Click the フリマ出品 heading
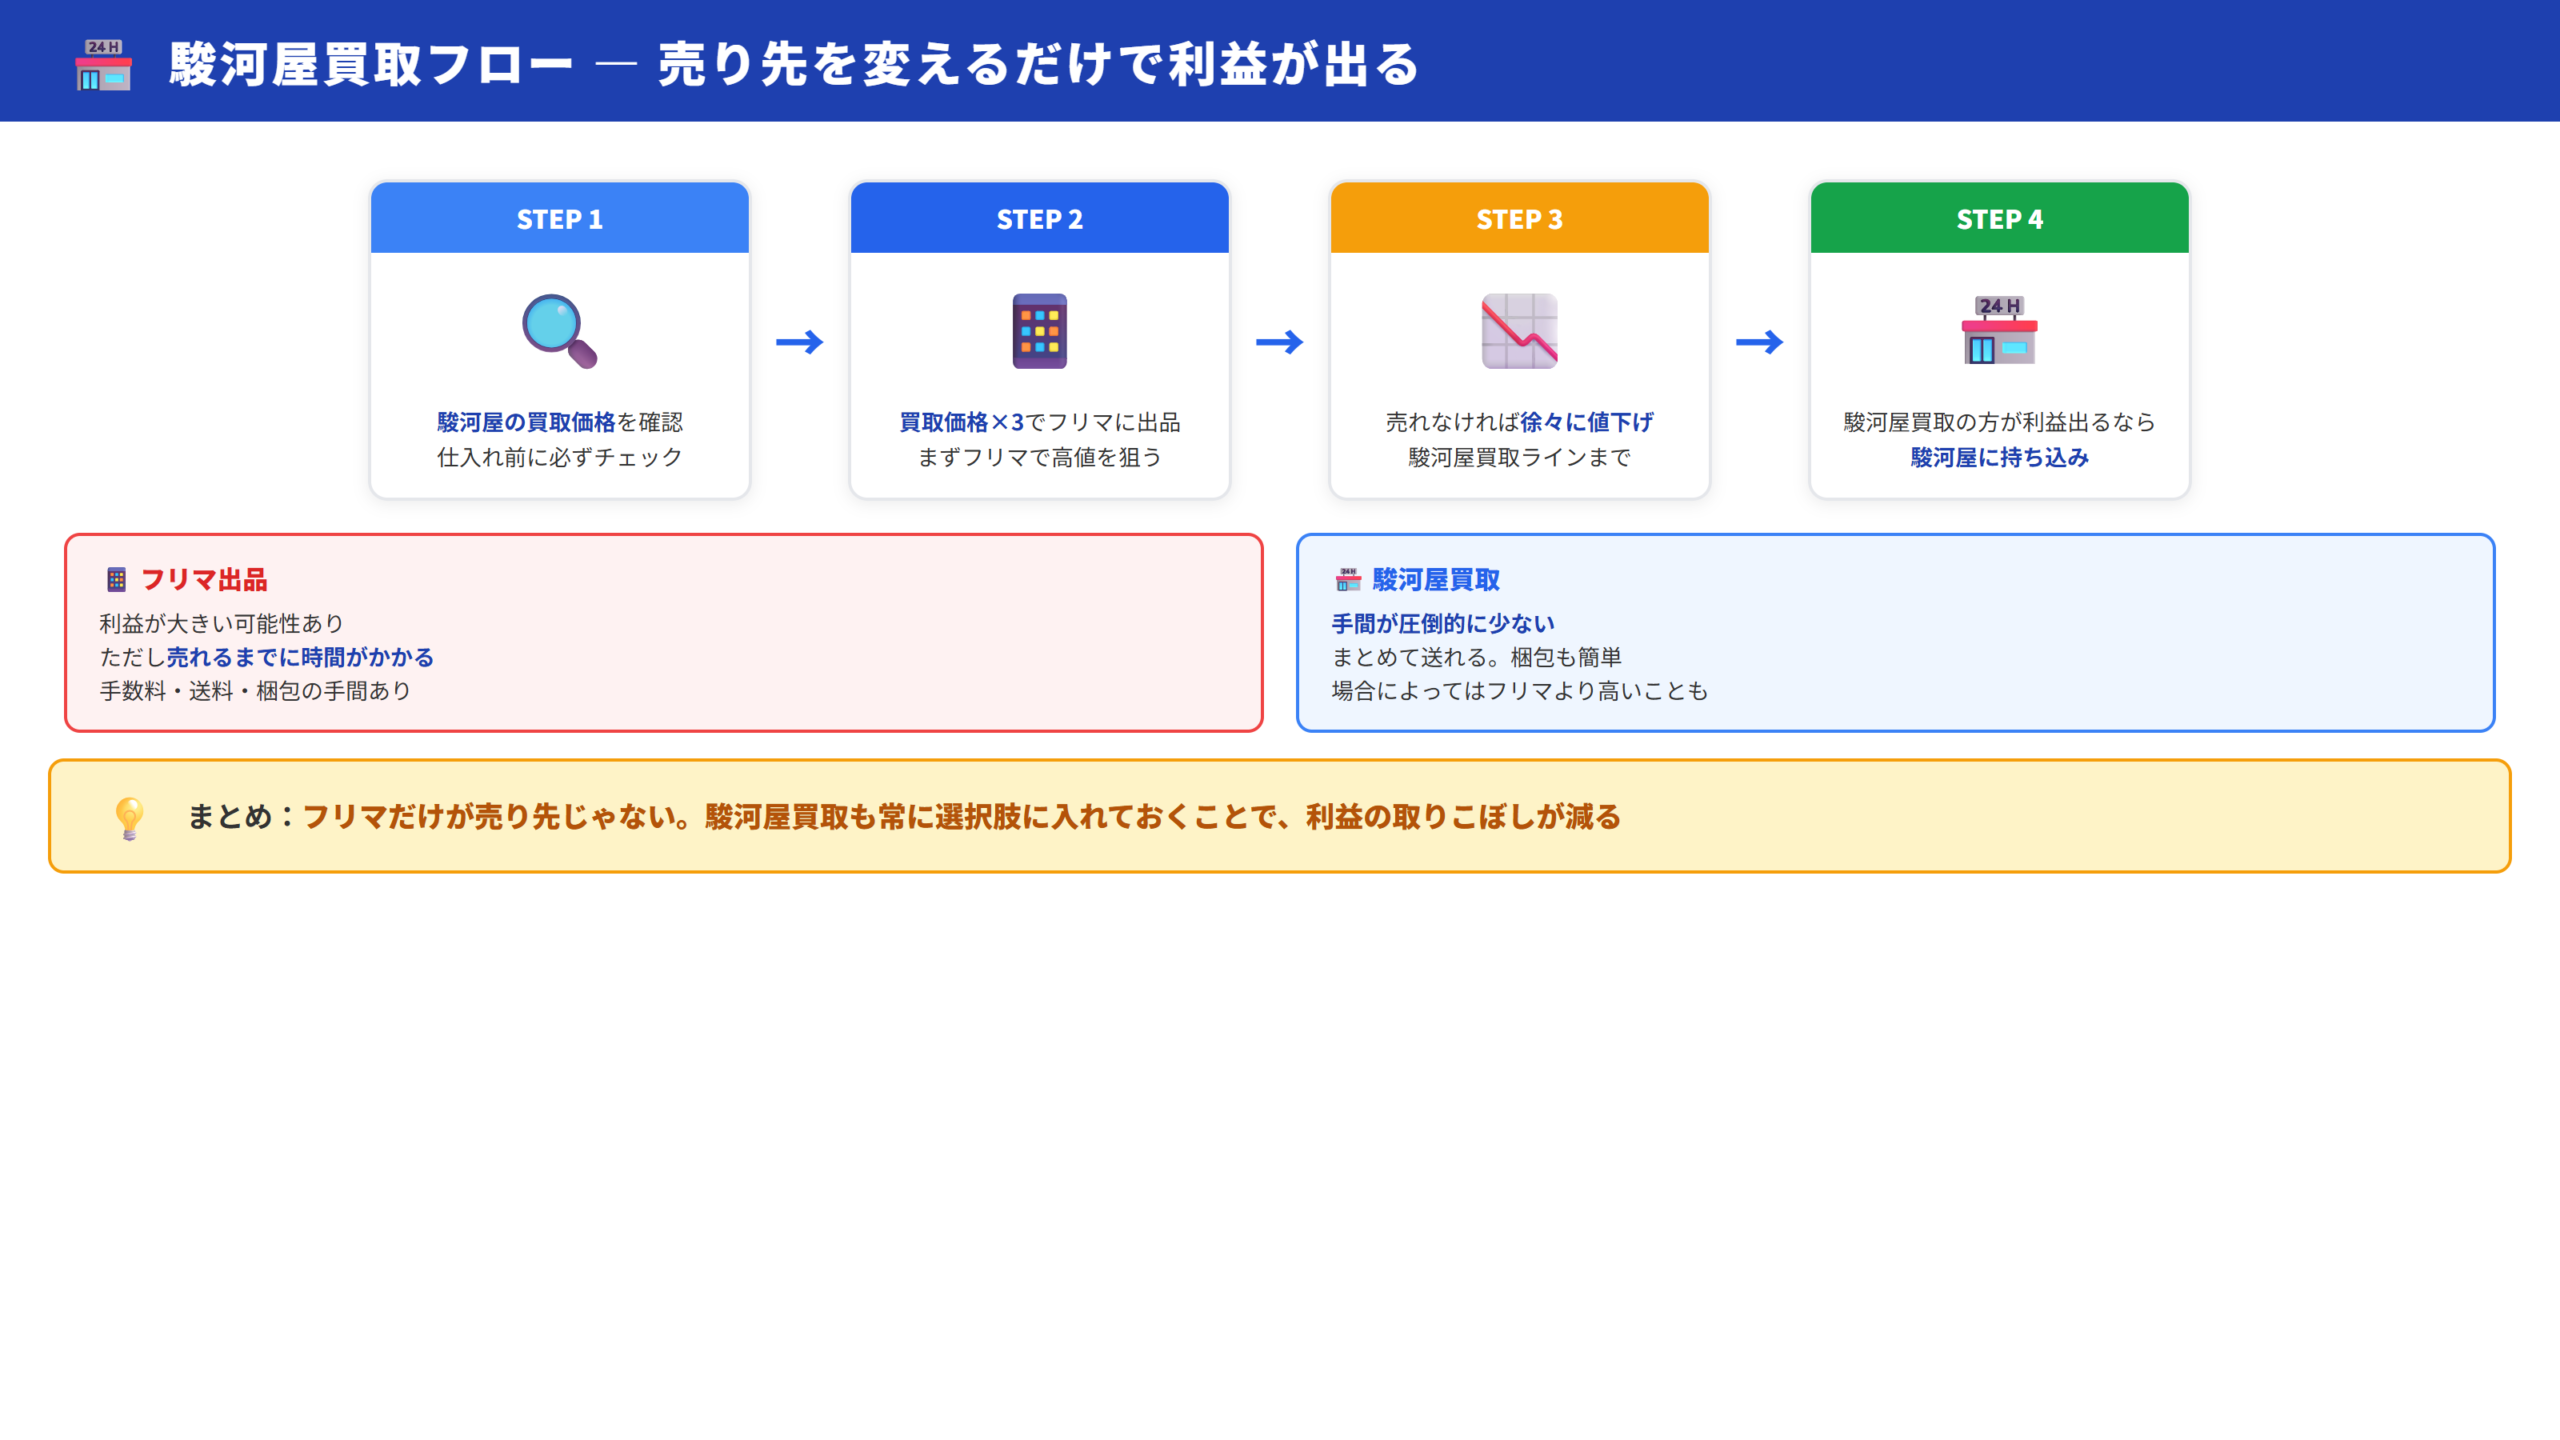2560x1440 pixels. tap(204, 580)
